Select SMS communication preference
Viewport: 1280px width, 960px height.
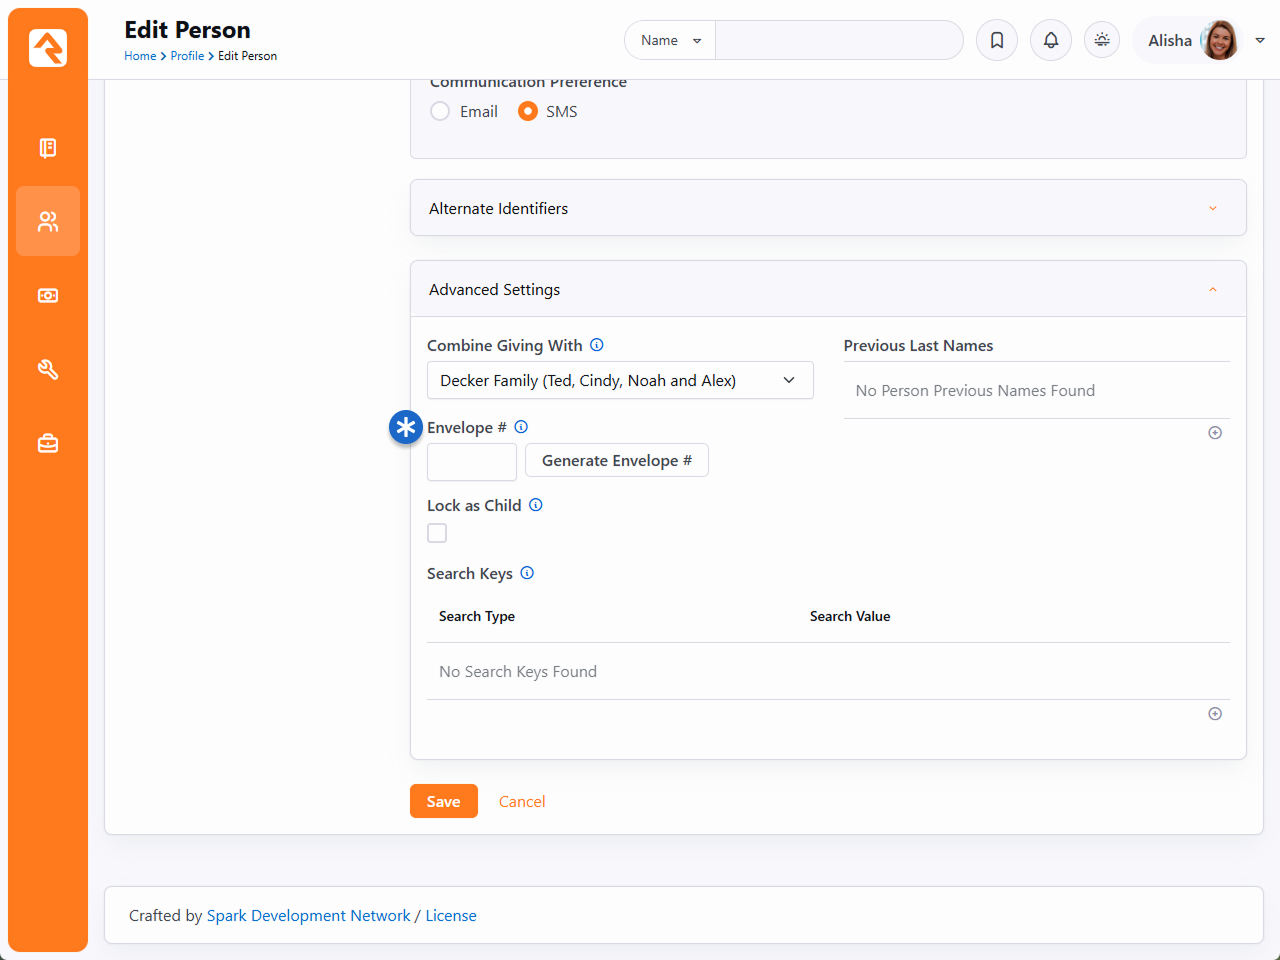point(528,112)
